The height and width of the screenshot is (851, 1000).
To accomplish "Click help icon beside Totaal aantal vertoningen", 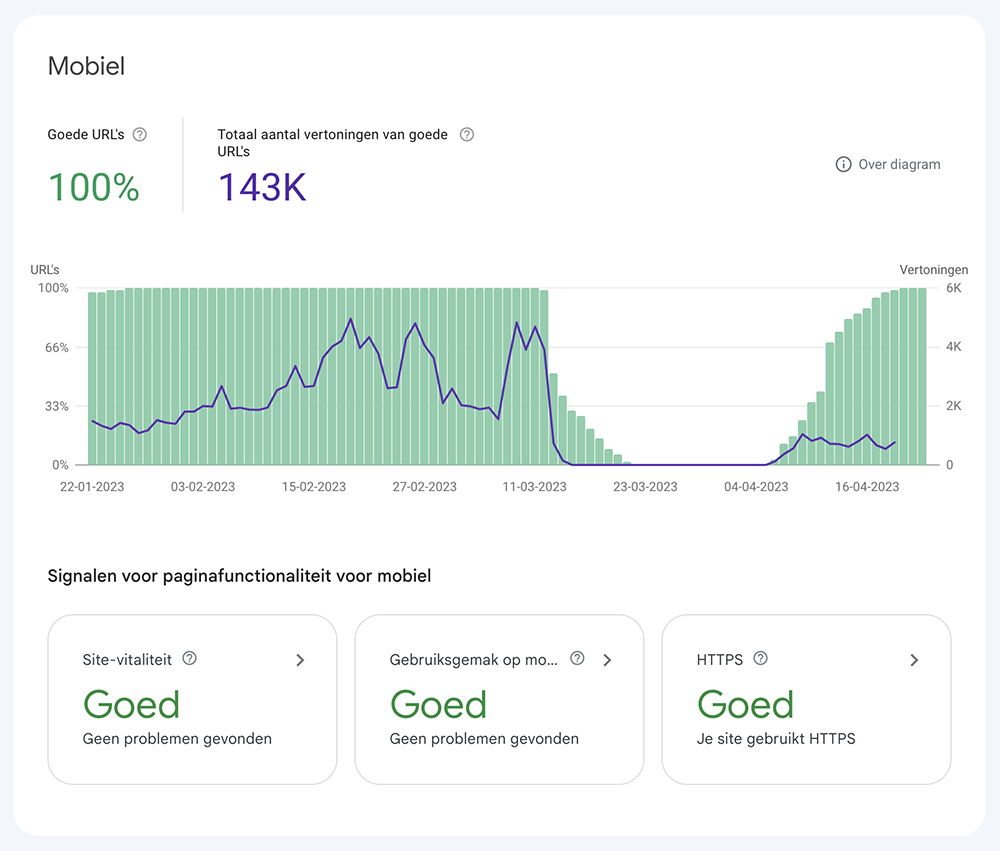I will pos(467,135).
